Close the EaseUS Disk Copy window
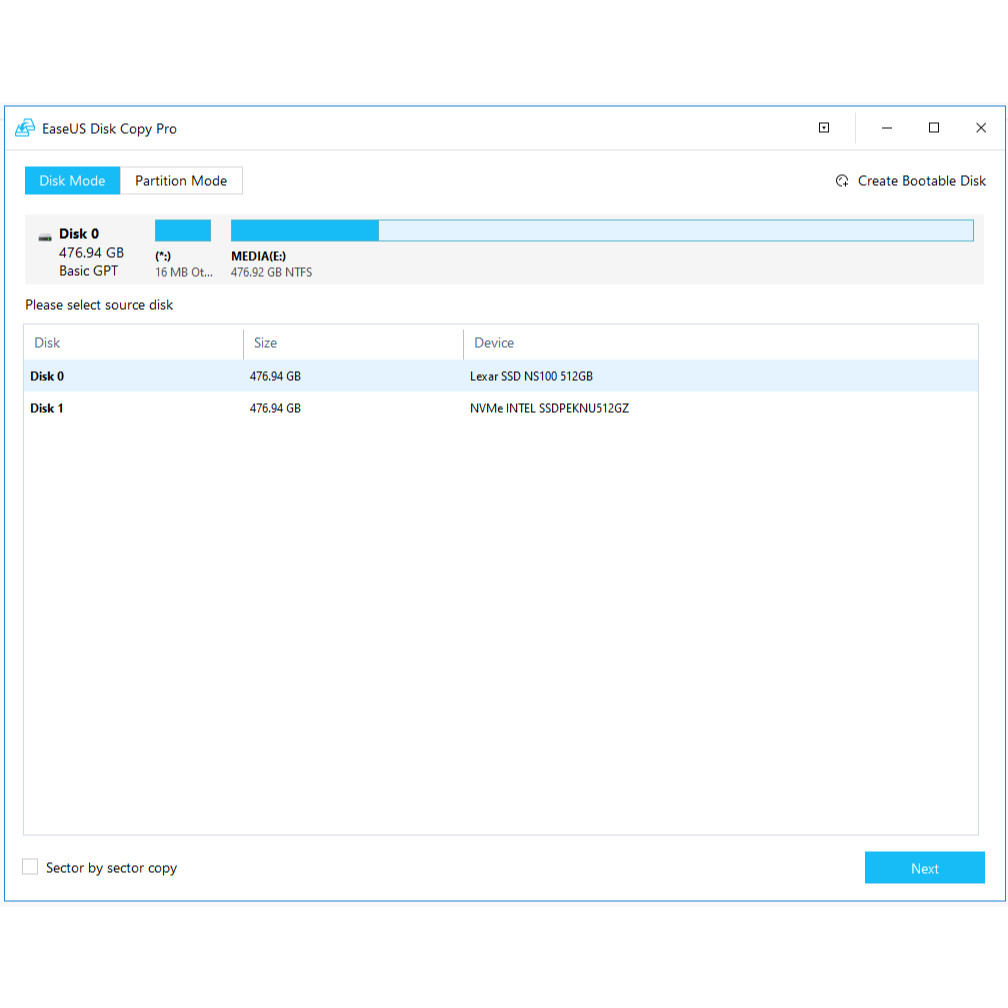Screen dimensions: 1008x1008 (980, 128)
